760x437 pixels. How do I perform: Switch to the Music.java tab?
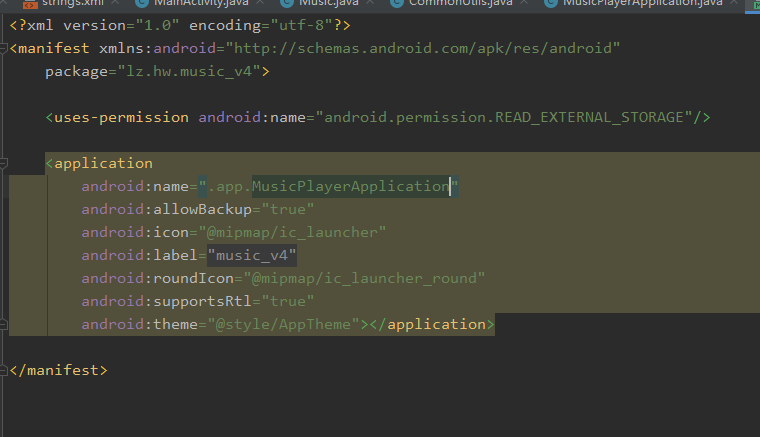[x=328, y=3]
